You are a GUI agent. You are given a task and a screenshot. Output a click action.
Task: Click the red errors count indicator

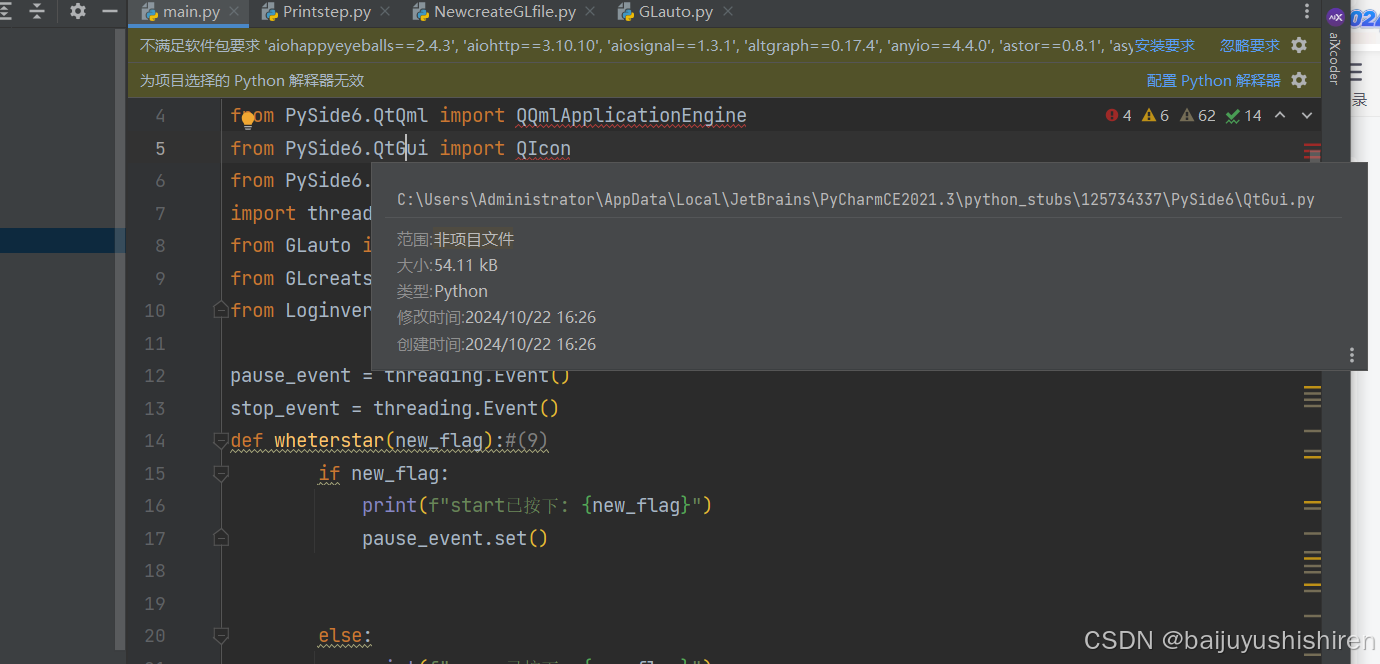[1118, 116]
